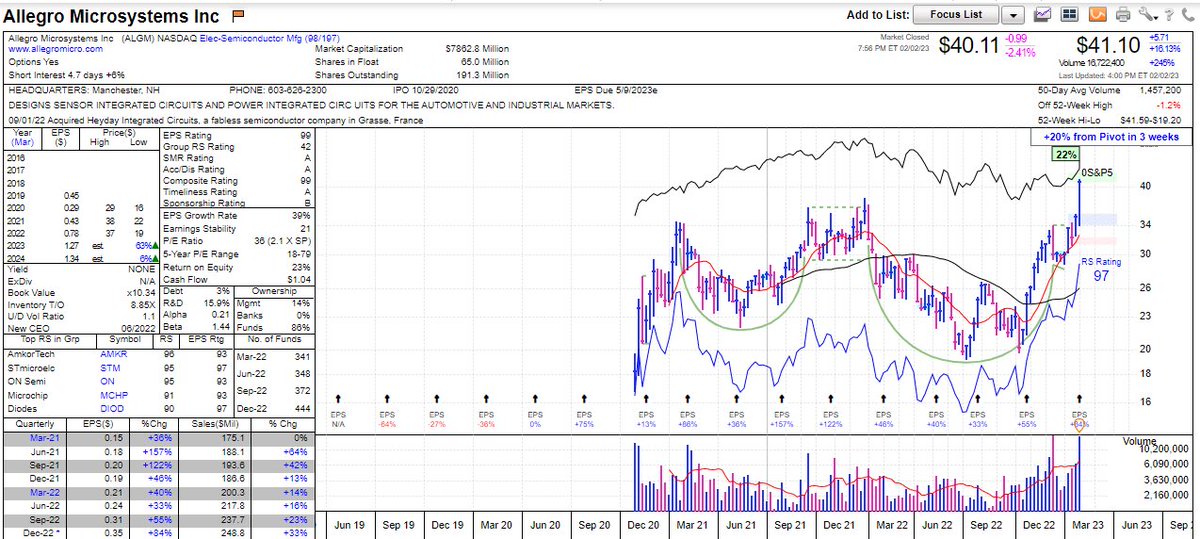Open the chart view icon in toolbar
This screenshot has width=1200, height=539.
pos(1042,15)
